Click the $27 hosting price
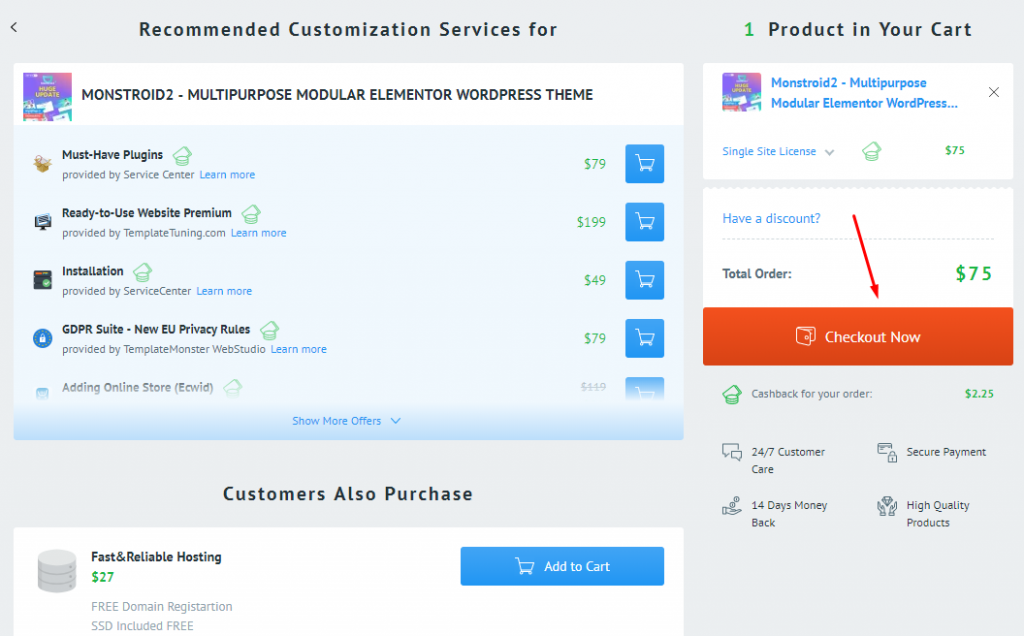 coord(103,577)
